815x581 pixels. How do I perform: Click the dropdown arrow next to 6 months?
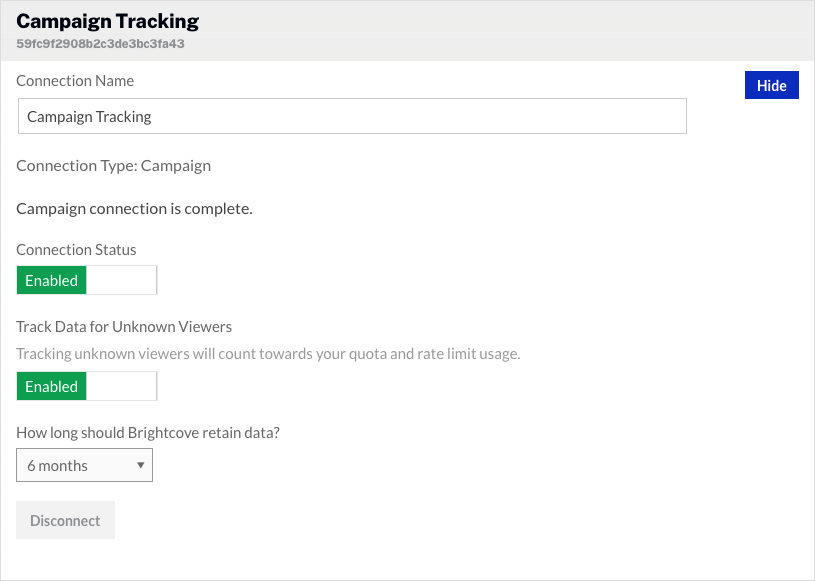click(x=138, y=465)
